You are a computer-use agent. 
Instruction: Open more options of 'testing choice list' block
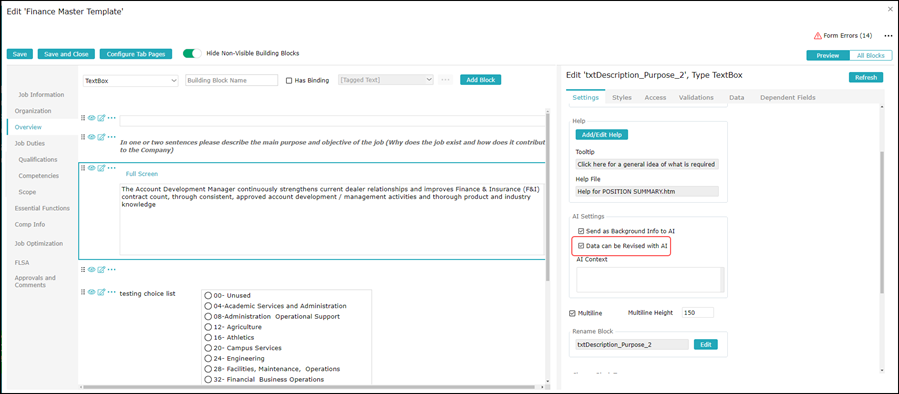coord(112,292)
